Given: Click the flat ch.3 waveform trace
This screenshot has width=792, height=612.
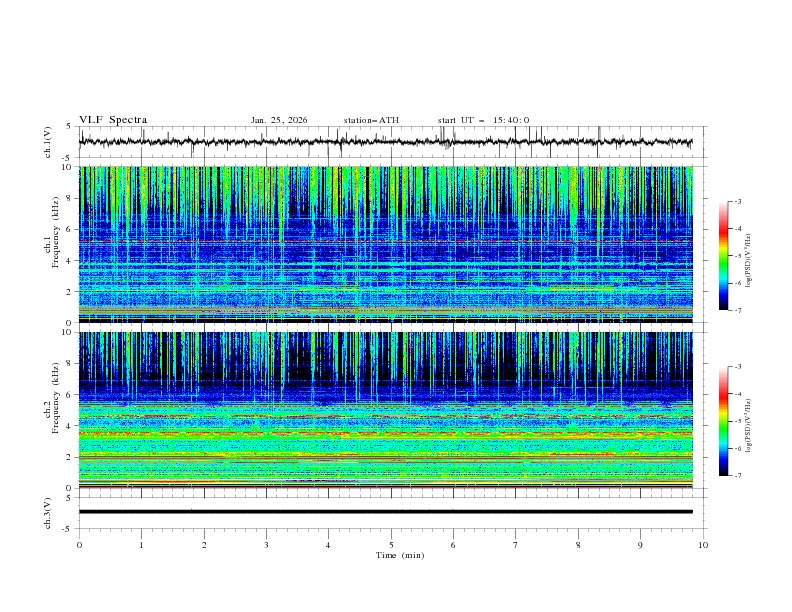Looking at the screenshot, I should pos(386,512).
